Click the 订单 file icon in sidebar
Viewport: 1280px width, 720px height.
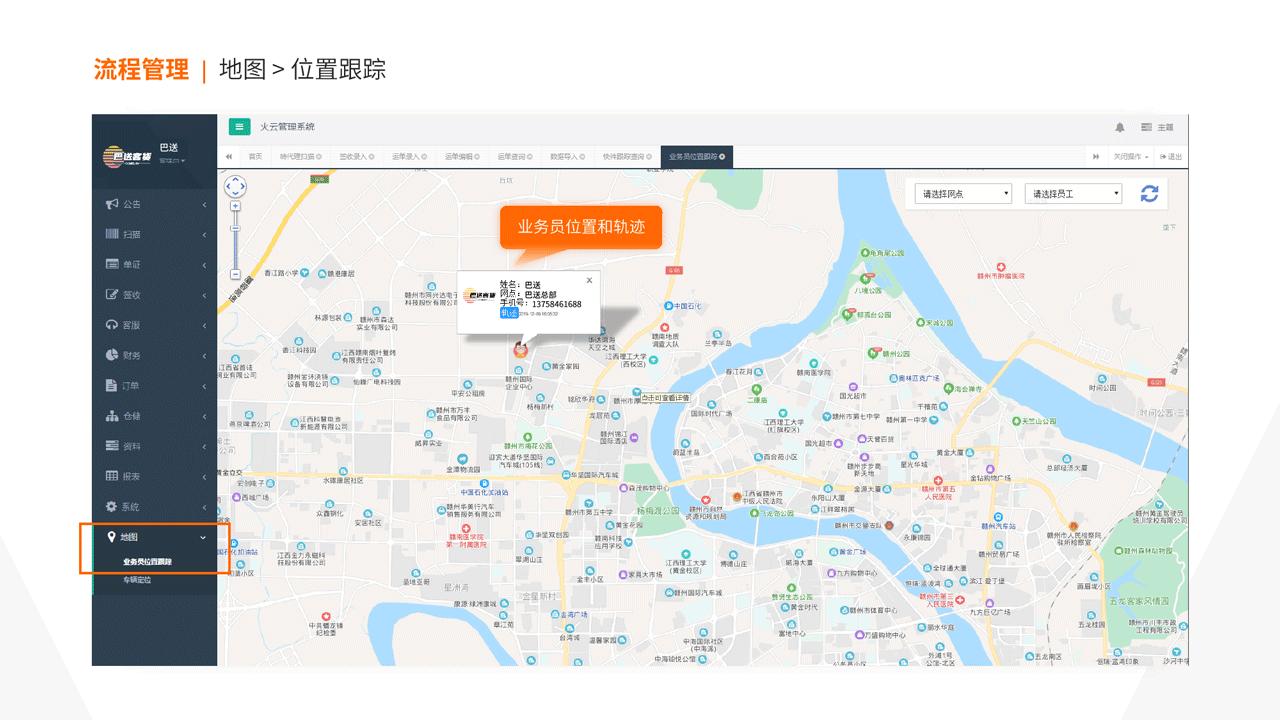112,386
